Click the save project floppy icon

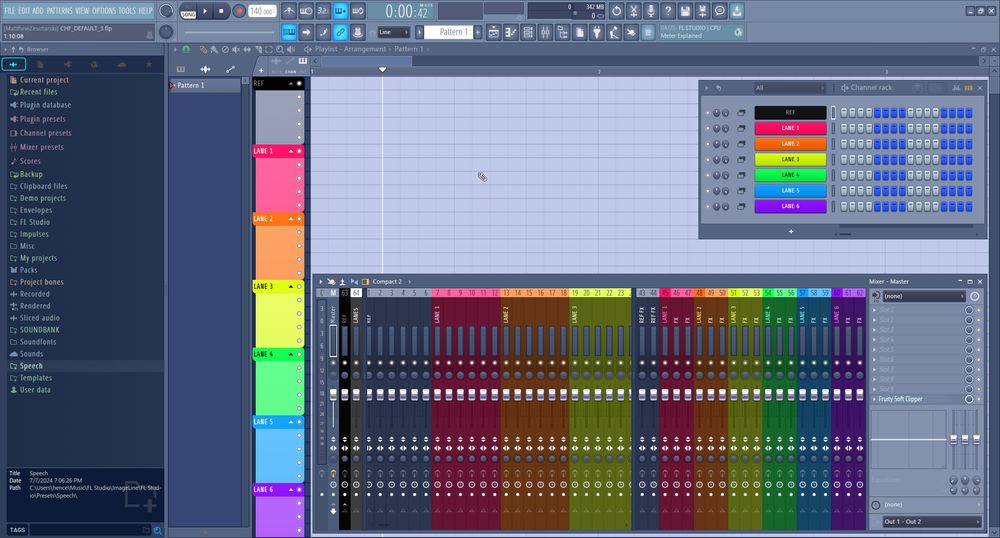(x=685, y=11)
